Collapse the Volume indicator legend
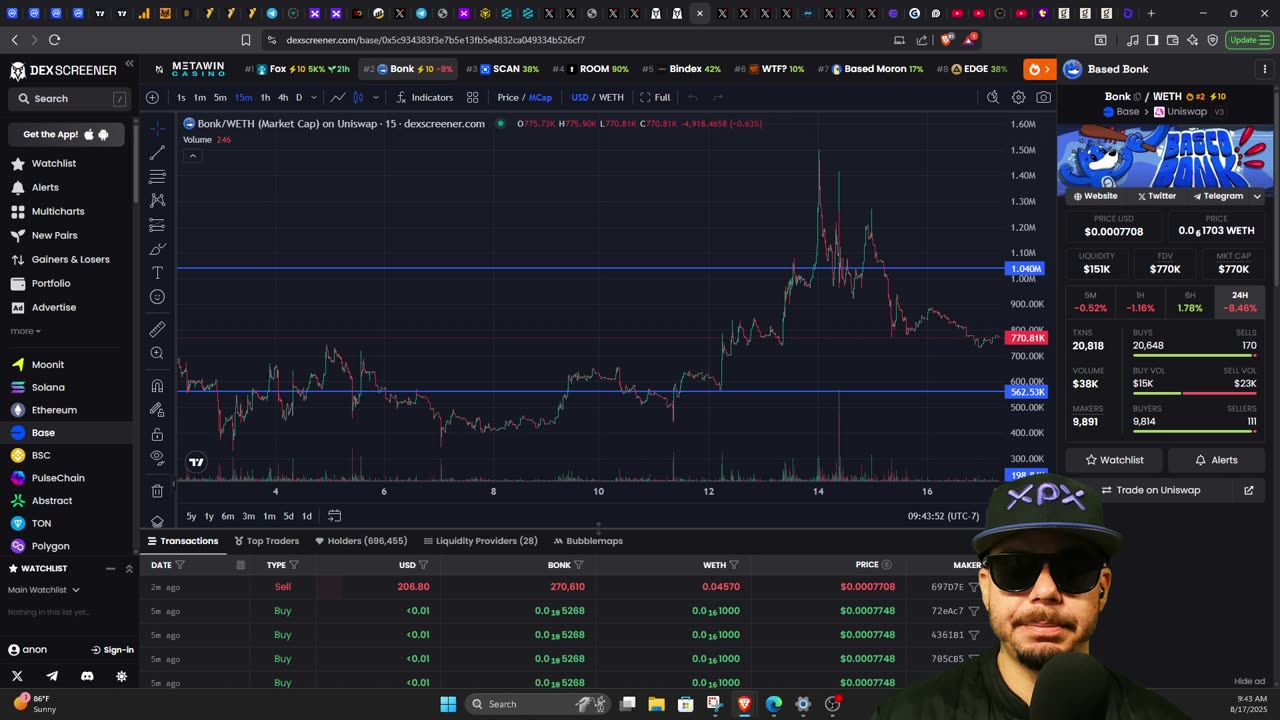Viewport: 1280px width, 720px height. (x=192, y=156)
